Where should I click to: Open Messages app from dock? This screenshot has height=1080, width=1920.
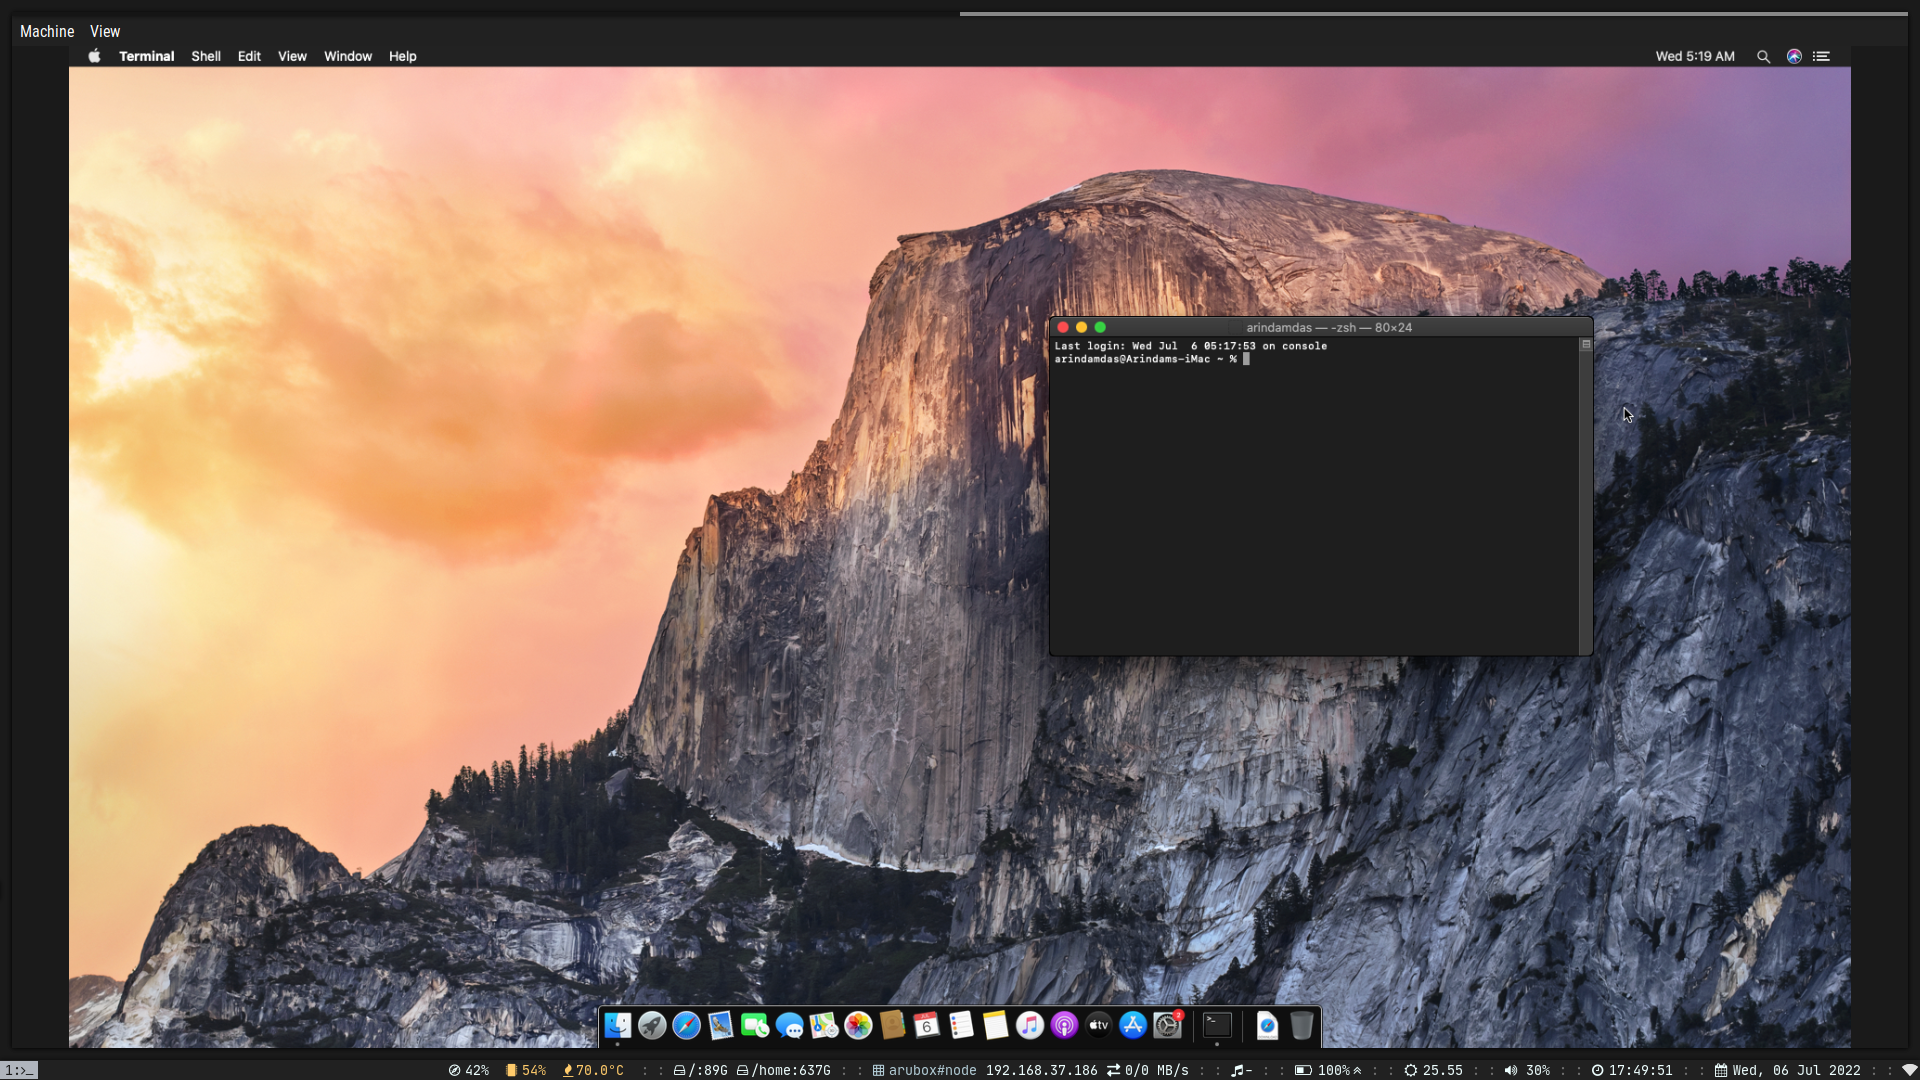[789, 1025]
